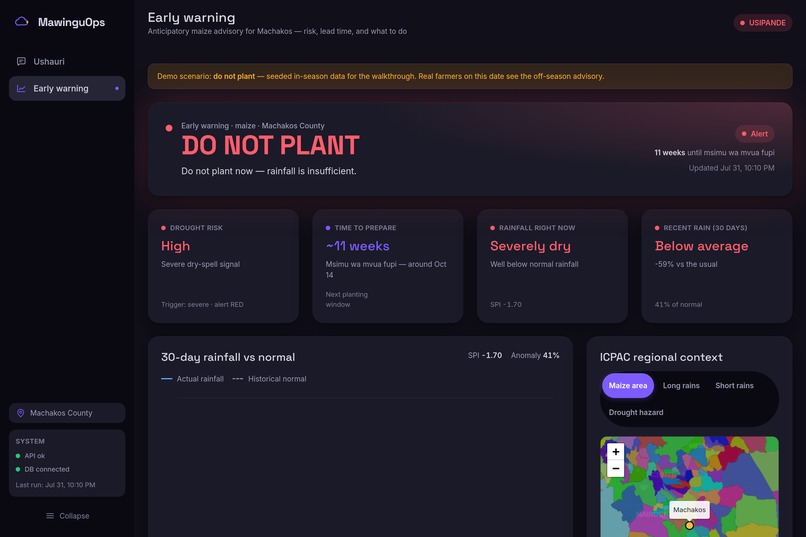Click the USIPANDE status badge
This screenshot has height=537, width=806.
(x=763, y=23)
